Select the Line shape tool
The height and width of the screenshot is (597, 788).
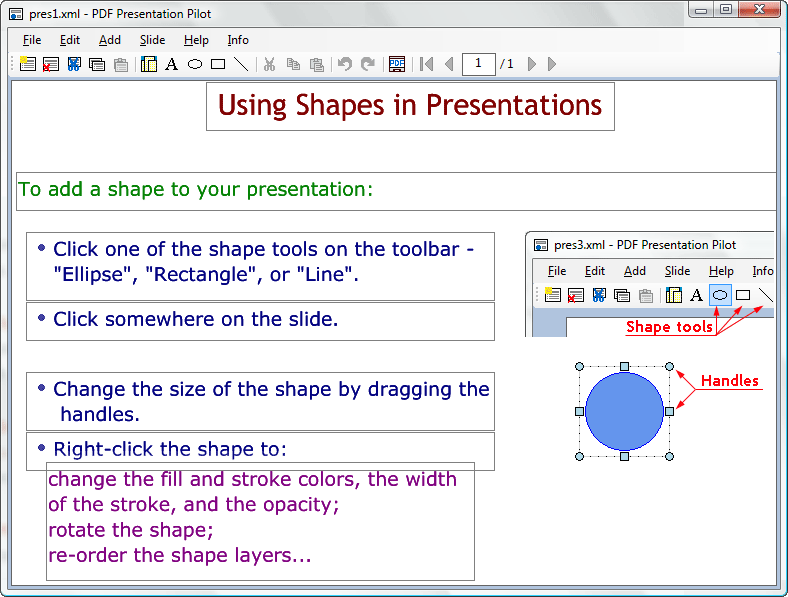point(241,64)
